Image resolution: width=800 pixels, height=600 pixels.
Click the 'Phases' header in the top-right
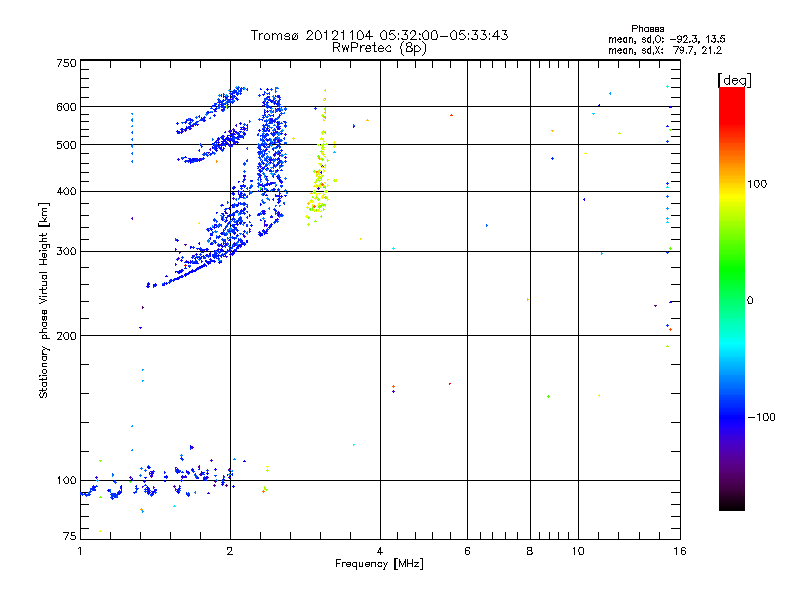tap(647, 29)
